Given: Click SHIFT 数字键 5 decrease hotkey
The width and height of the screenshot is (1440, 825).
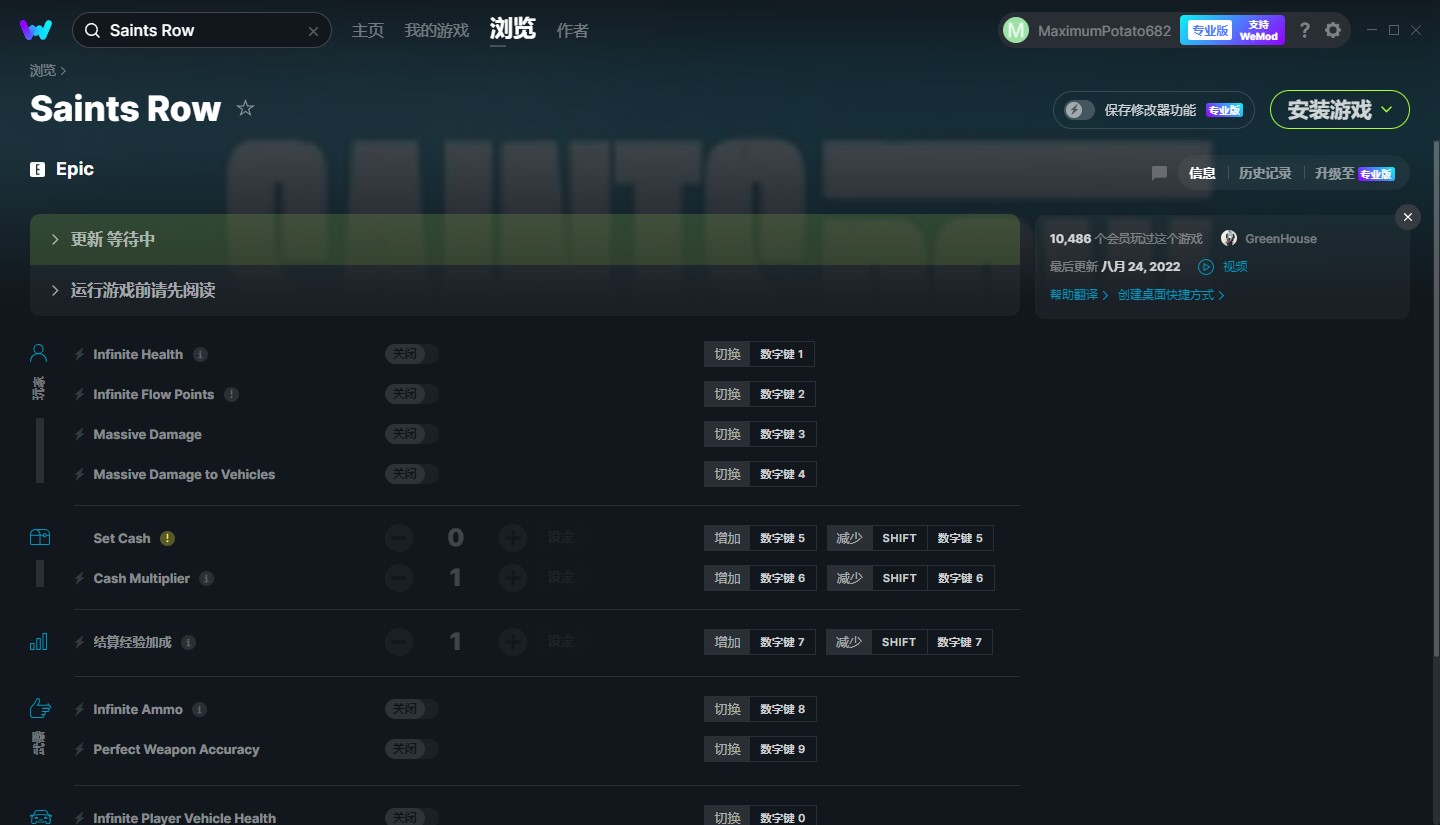Looking at the screenshot, I should pos(932,538).
